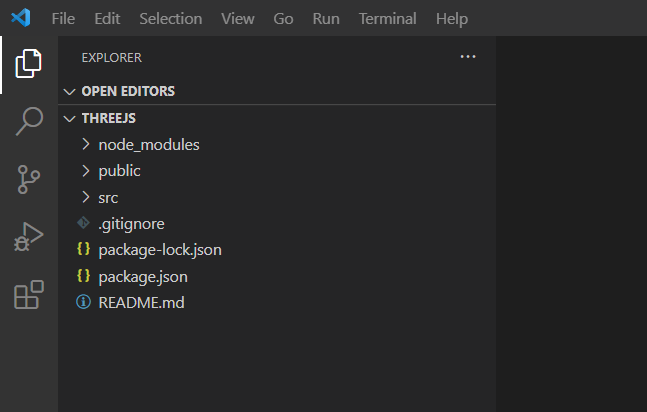Open Explorer views and more actions ellipsis

468,57
